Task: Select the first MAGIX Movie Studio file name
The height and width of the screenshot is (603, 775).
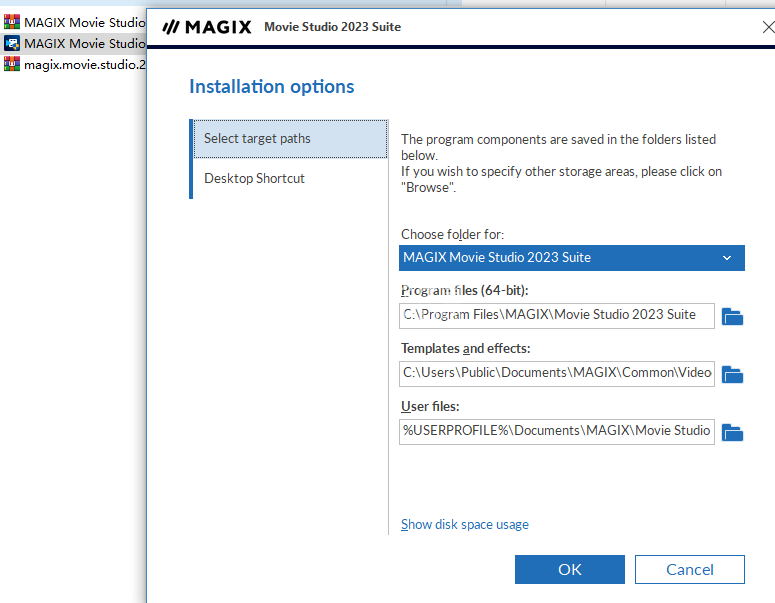Action: [85, 23]
